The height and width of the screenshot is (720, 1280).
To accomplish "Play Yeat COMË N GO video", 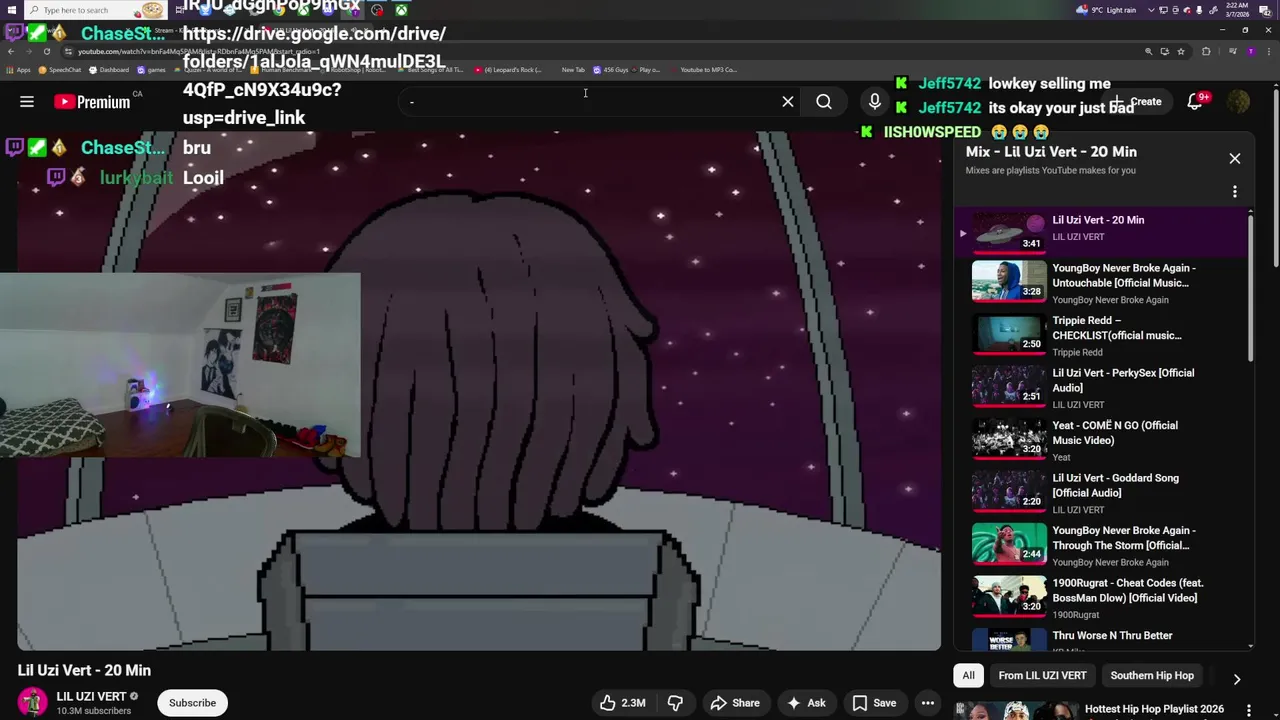I will click(1100, 441).
